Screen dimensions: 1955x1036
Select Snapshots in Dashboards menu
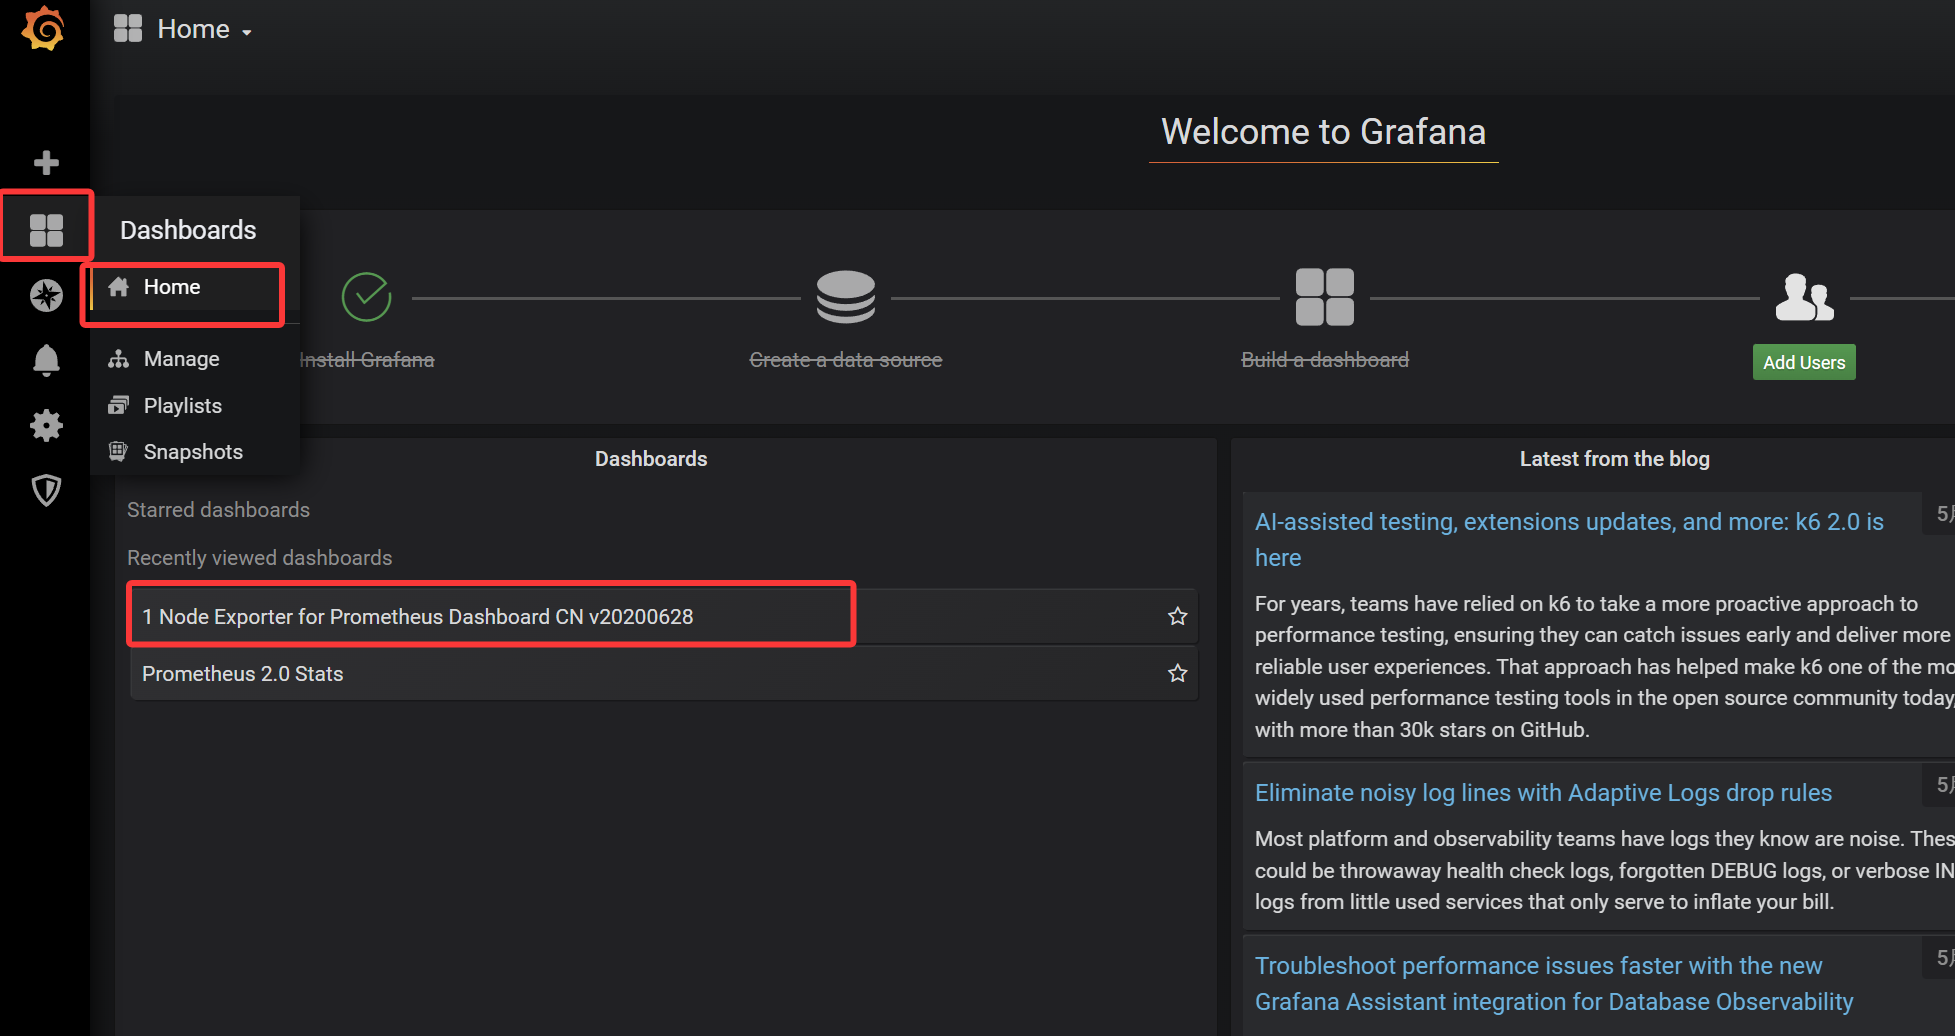point(195,452)
